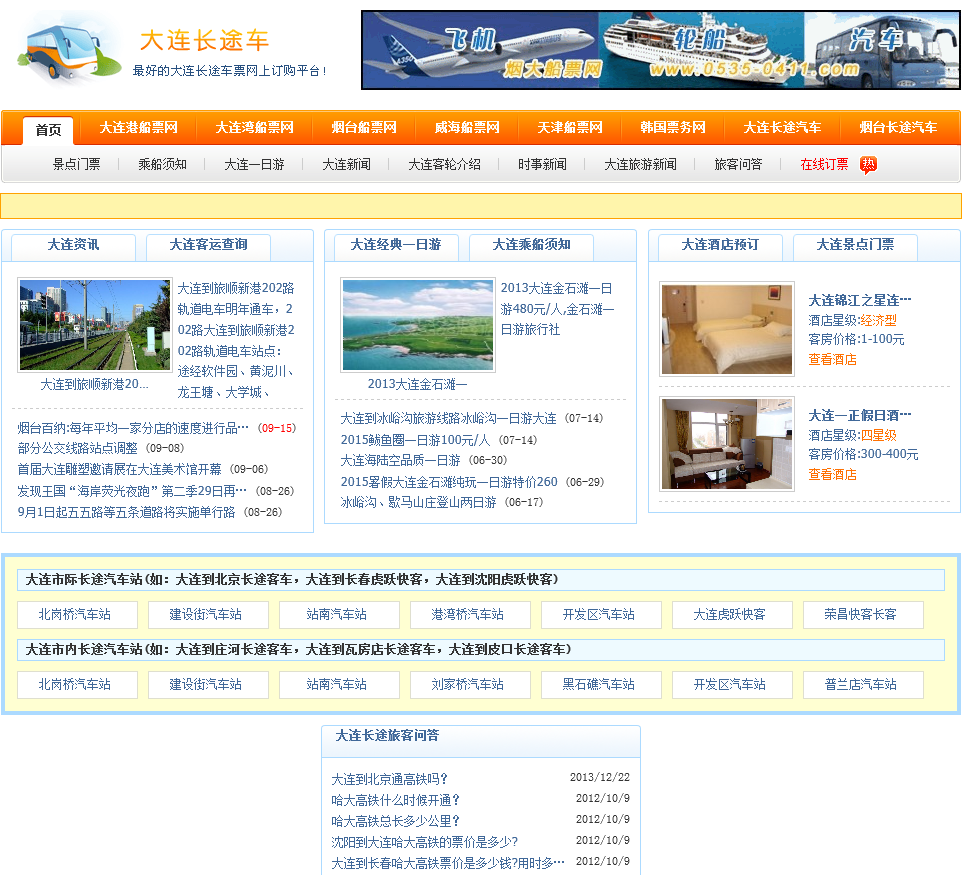Select the 首页 navigation tab

pyautogui.click(x=48, y=130)
